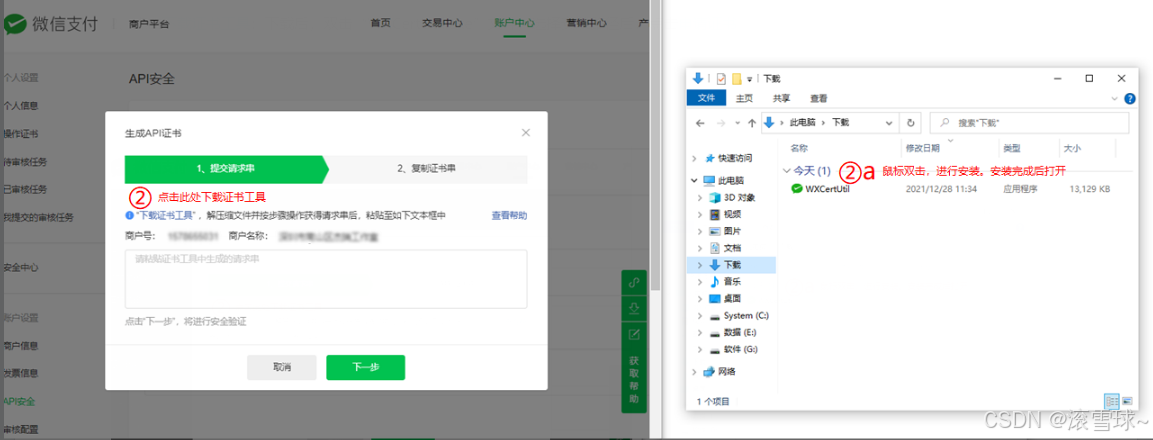Open the 营销中心 nav tab

[x=586, y=23]
